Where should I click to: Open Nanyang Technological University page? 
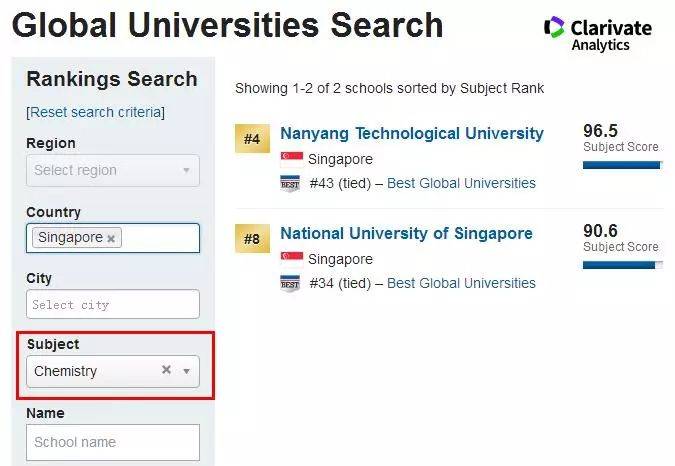click(412, 133)
